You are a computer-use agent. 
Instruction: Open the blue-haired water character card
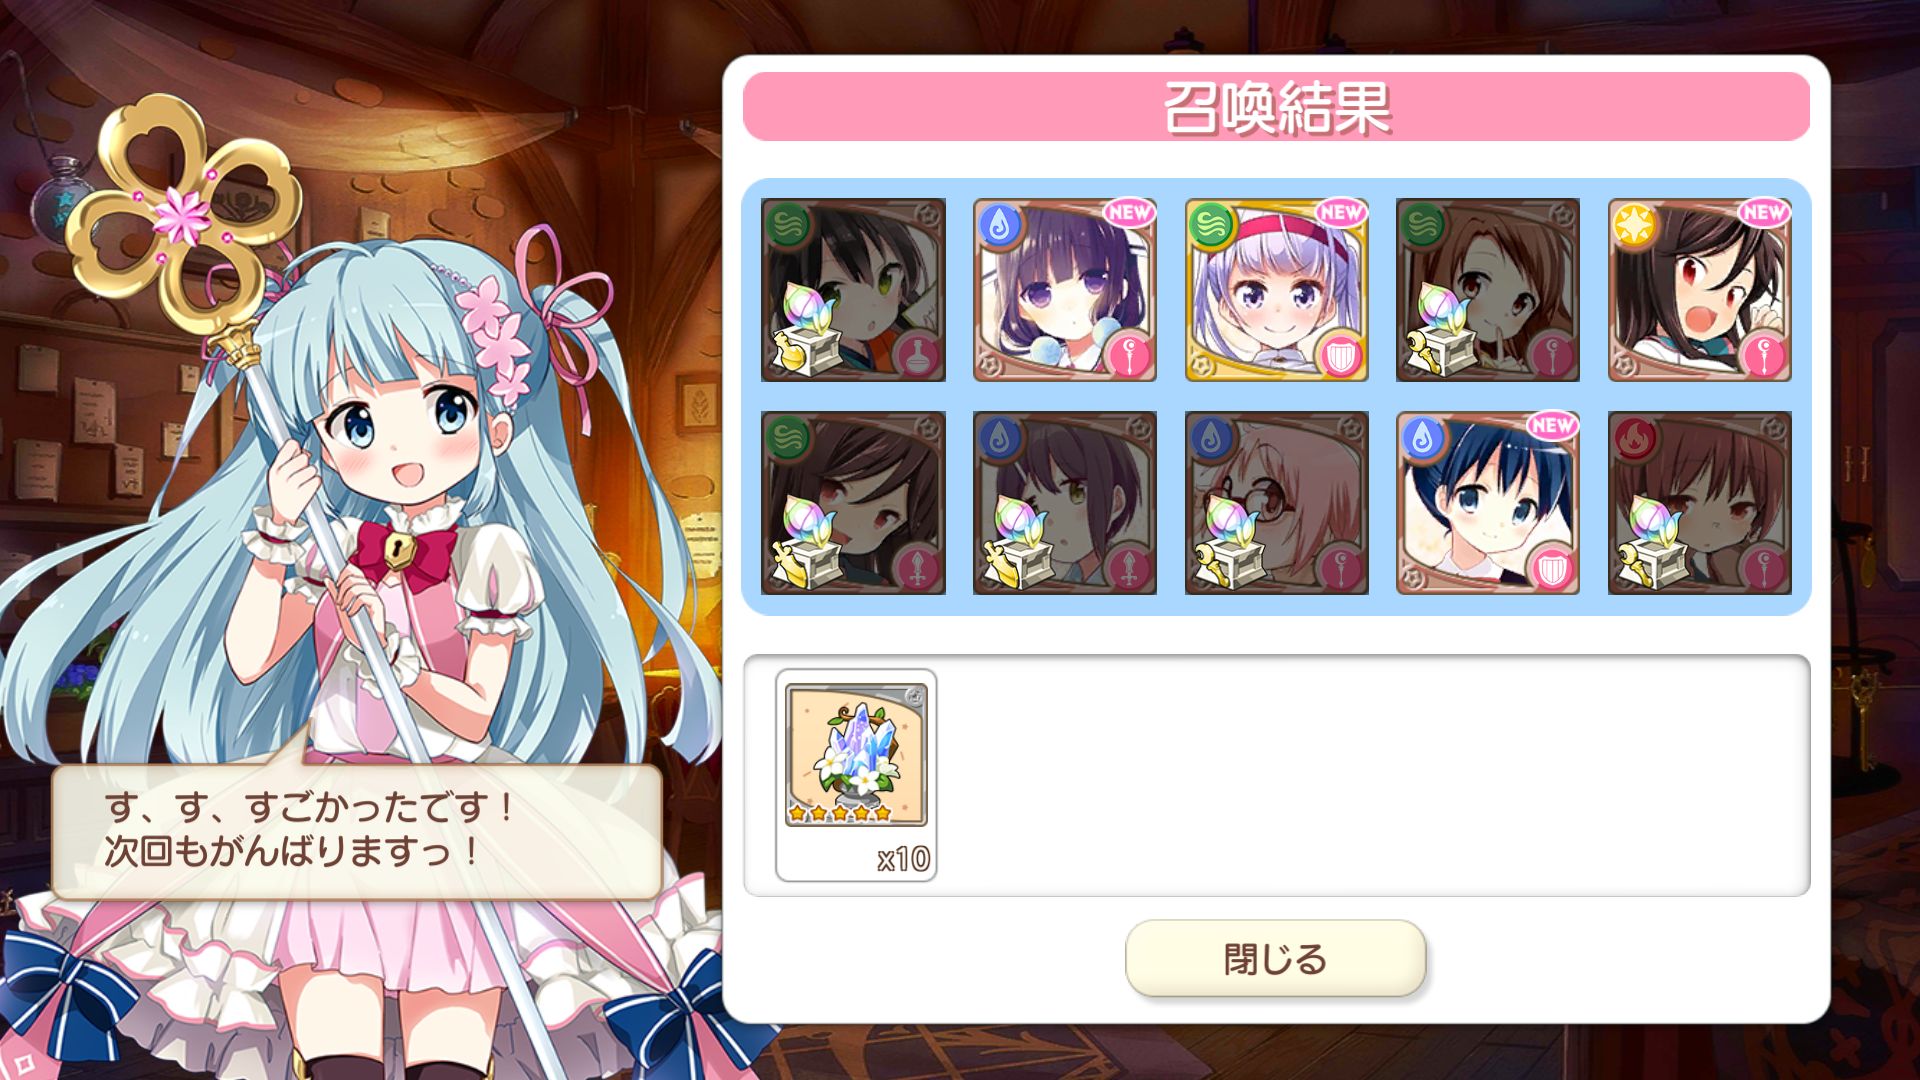coord(1487,503)
